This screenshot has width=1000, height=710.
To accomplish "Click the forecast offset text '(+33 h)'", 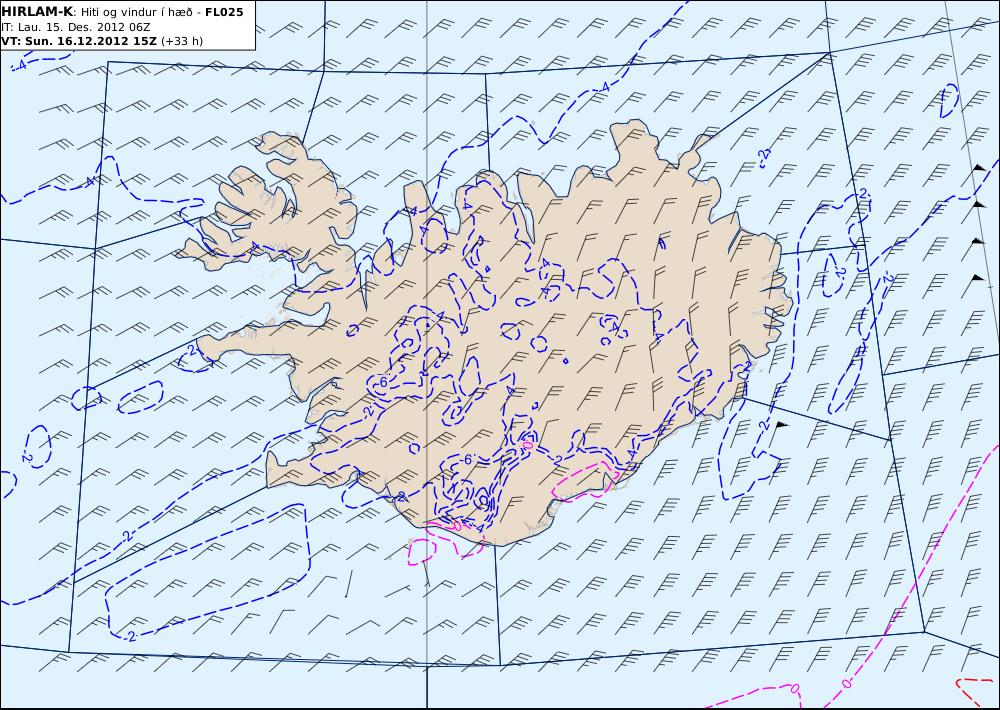I will 182,41.
